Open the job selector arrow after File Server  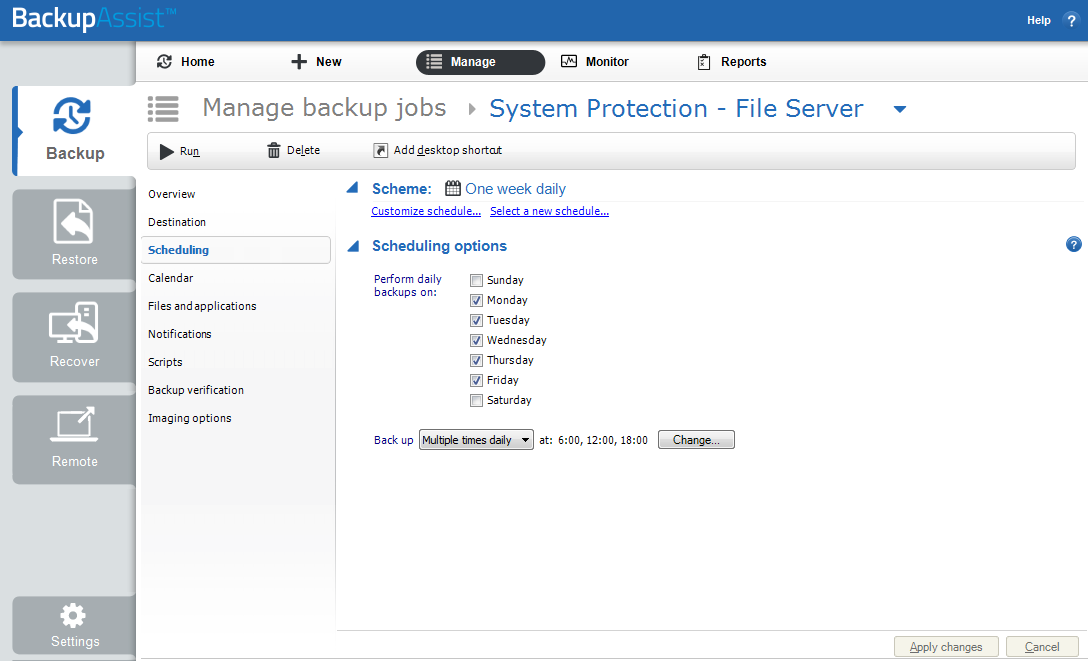click(900, 109)
